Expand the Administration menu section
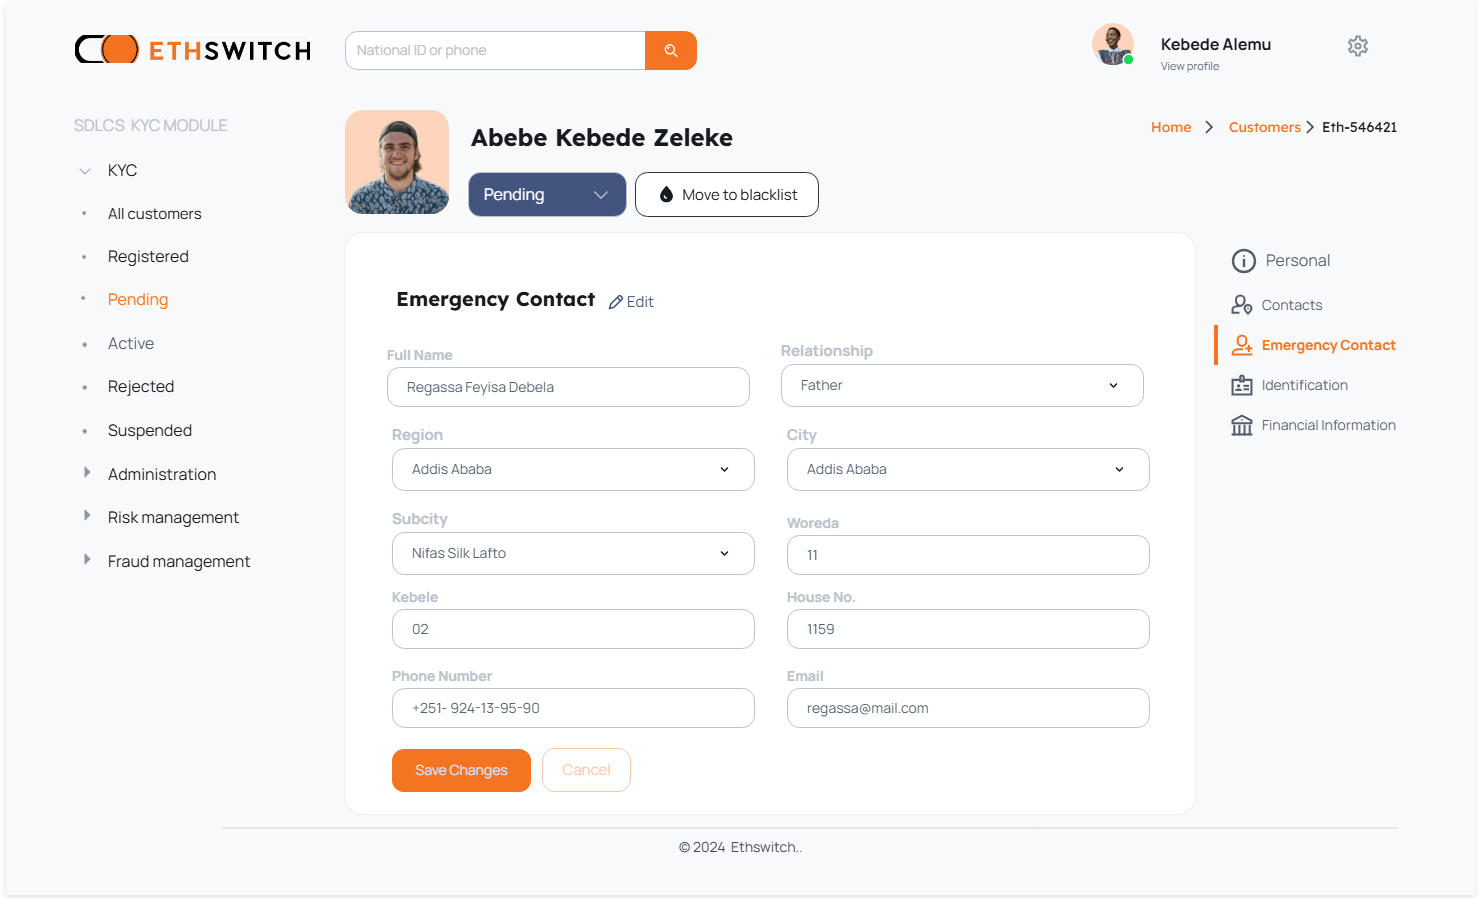The height and width of the screenshot is (898, 1482). point(161,474)
